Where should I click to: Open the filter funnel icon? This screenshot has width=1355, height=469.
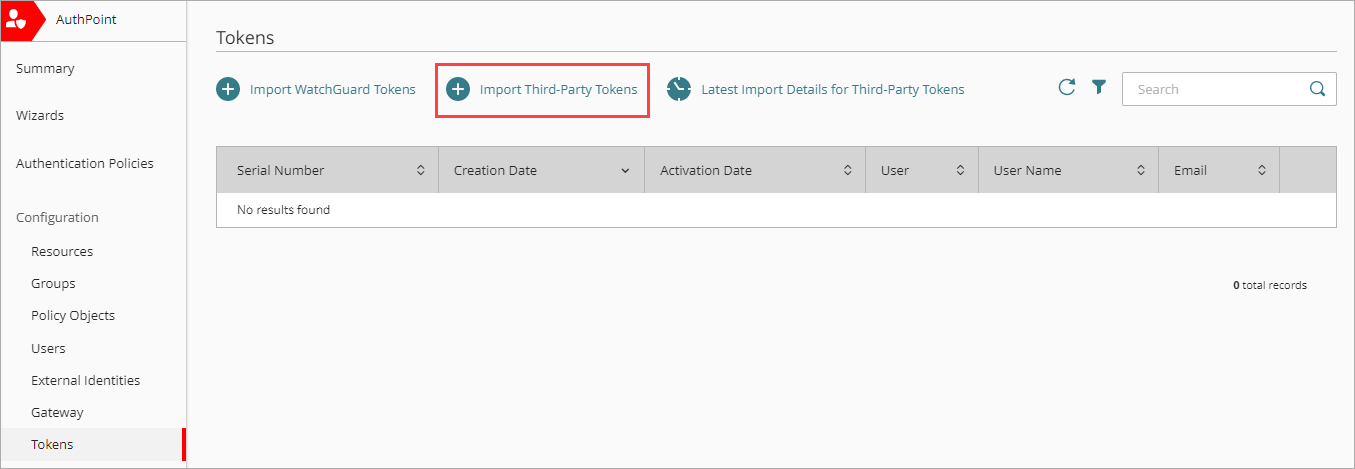(1099, 87)
